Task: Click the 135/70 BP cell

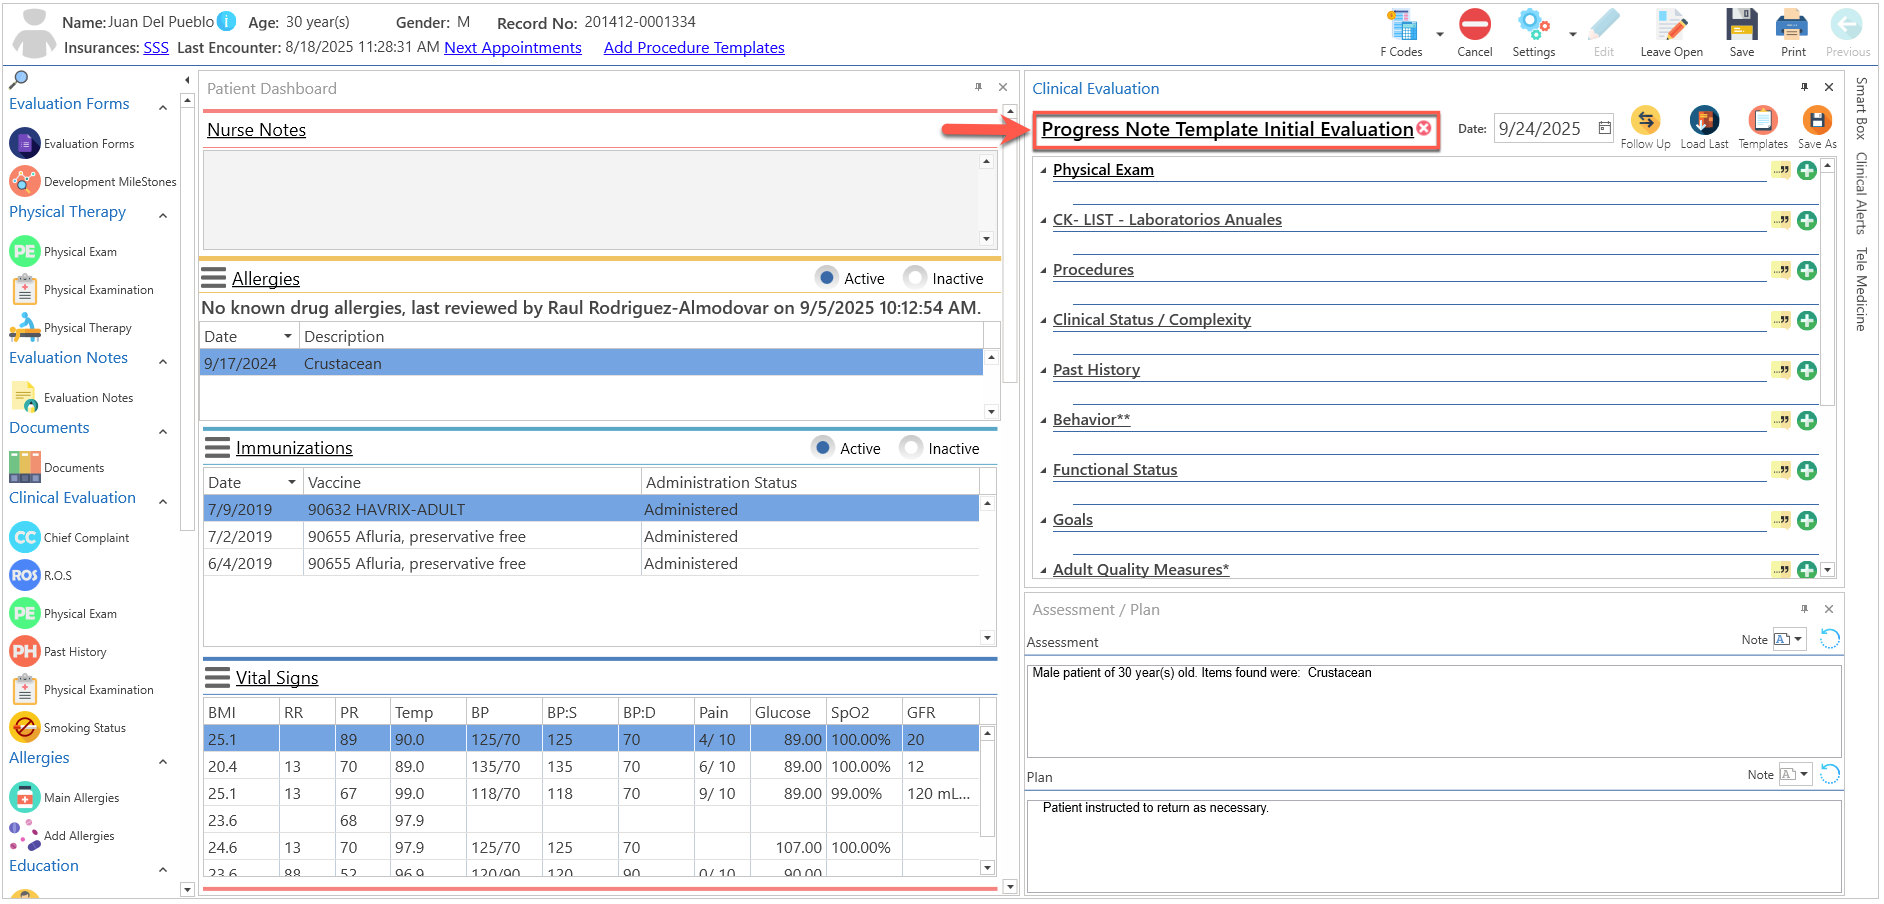Action: (504, 766)
